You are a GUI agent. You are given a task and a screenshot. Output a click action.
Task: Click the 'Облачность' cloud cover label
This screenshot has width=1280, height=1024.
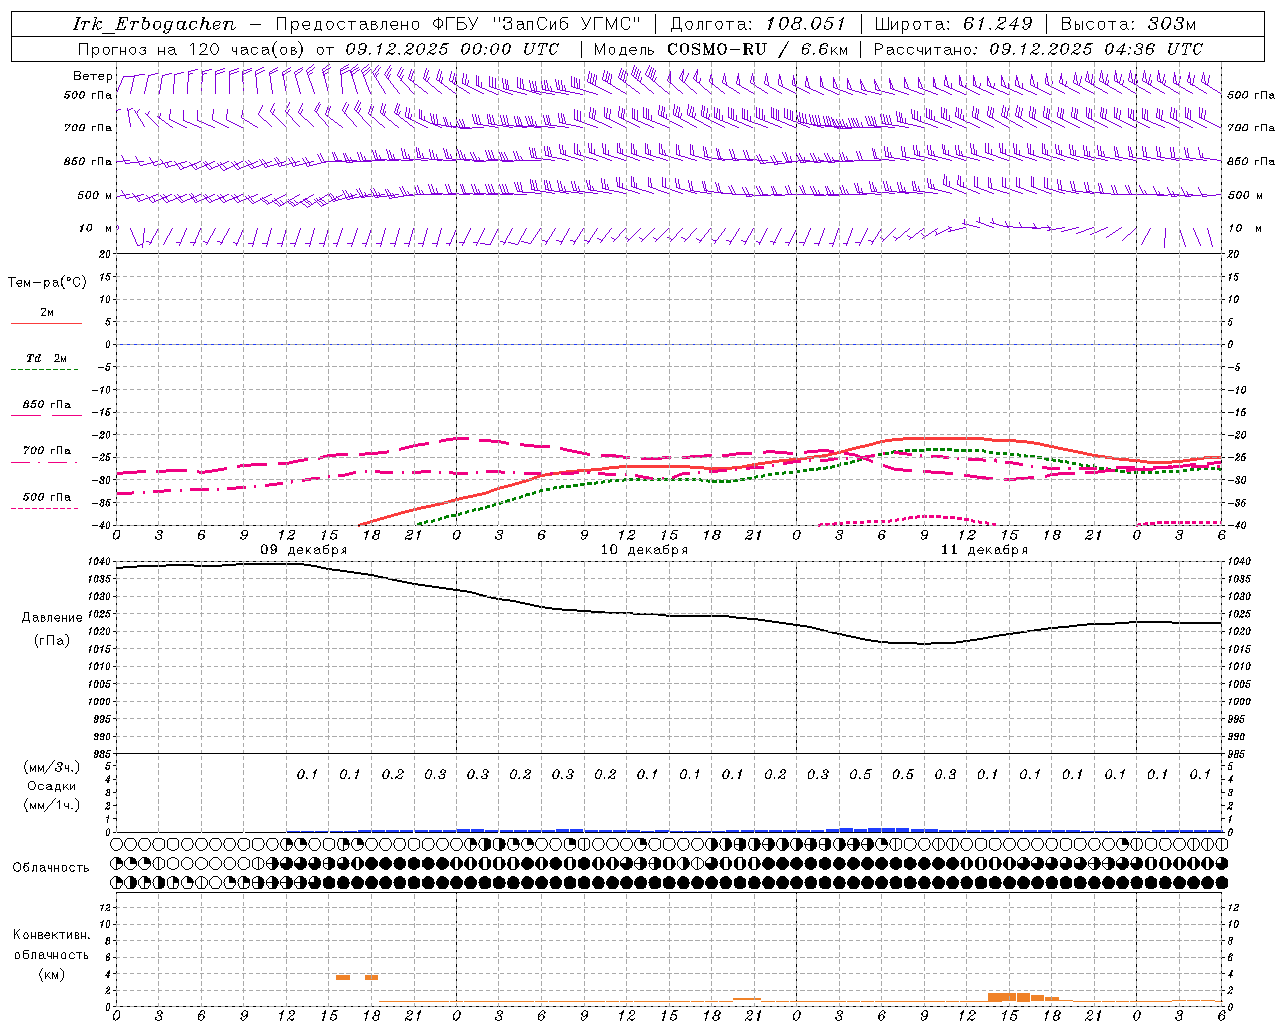(x=51, y=868)
